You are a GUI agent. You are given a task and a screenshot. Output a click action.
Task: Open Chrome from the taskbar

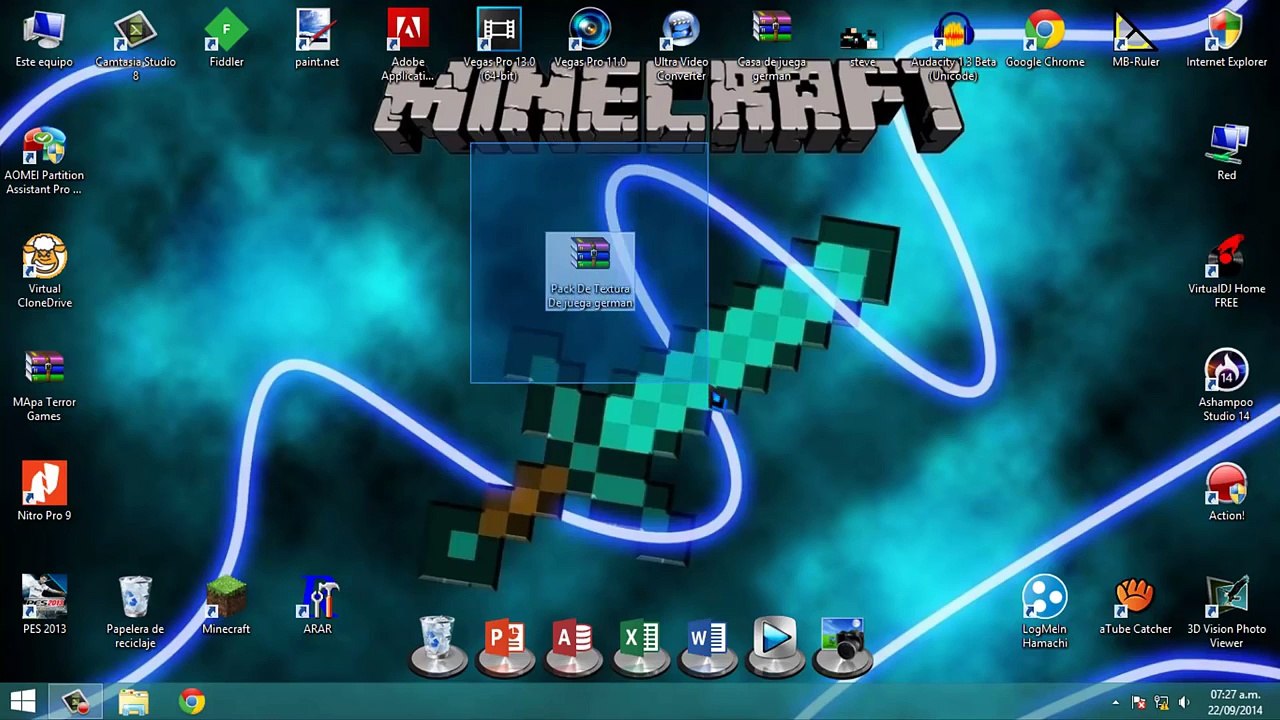pos(192,701)
